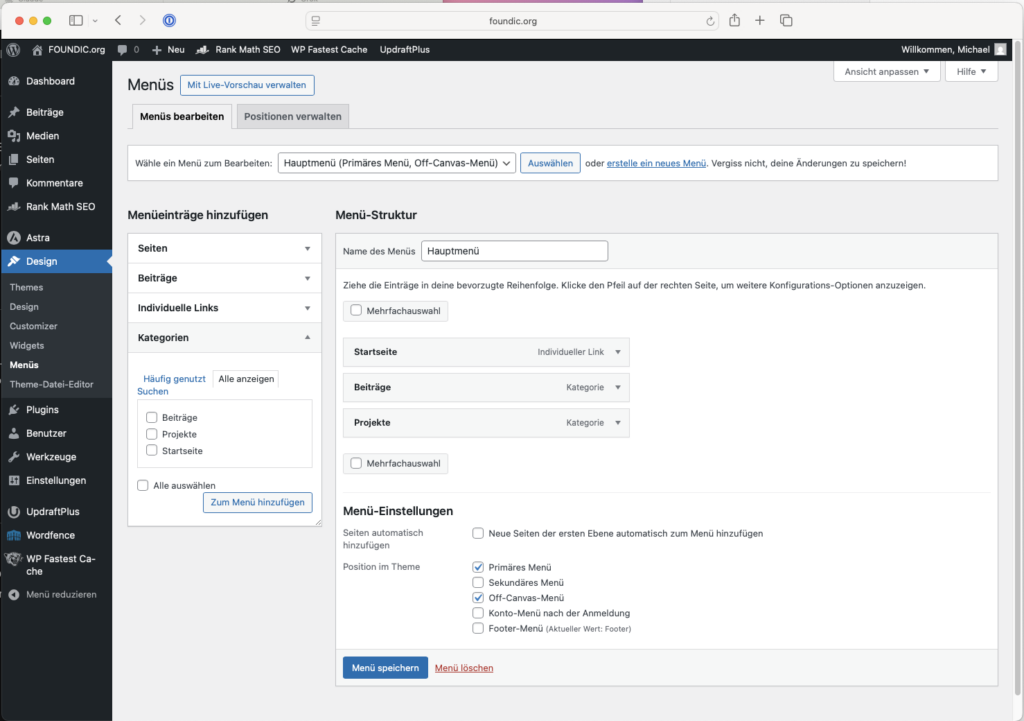Click the Astra icon in the sidebar
Image resolution: width=1024 pixels, height=721 pixels.
pyautogui.click(x=14, y=238)
